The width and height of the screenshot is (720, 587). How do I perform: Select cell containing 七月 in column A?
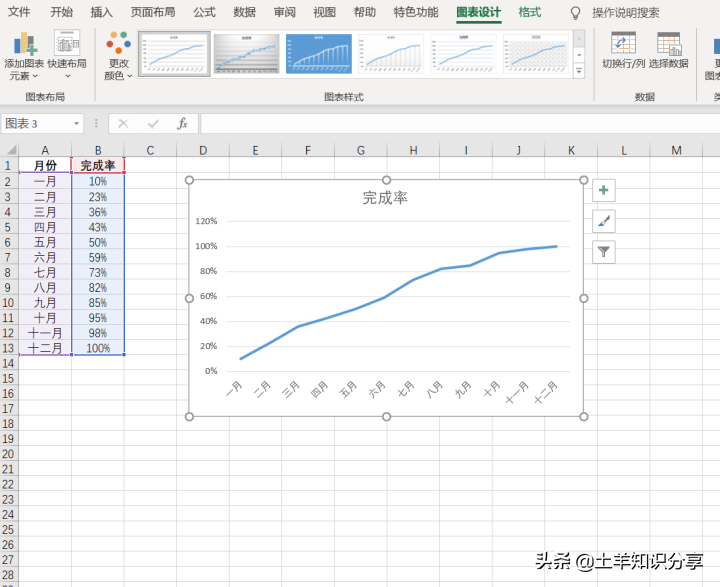tap(45, 272)
